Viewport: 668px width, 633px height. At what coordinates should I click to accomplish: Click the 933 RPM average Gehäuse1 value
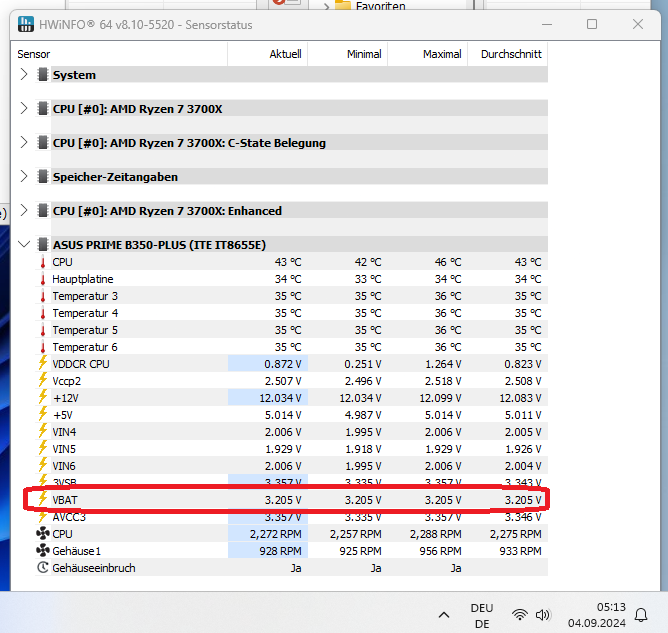520,551
